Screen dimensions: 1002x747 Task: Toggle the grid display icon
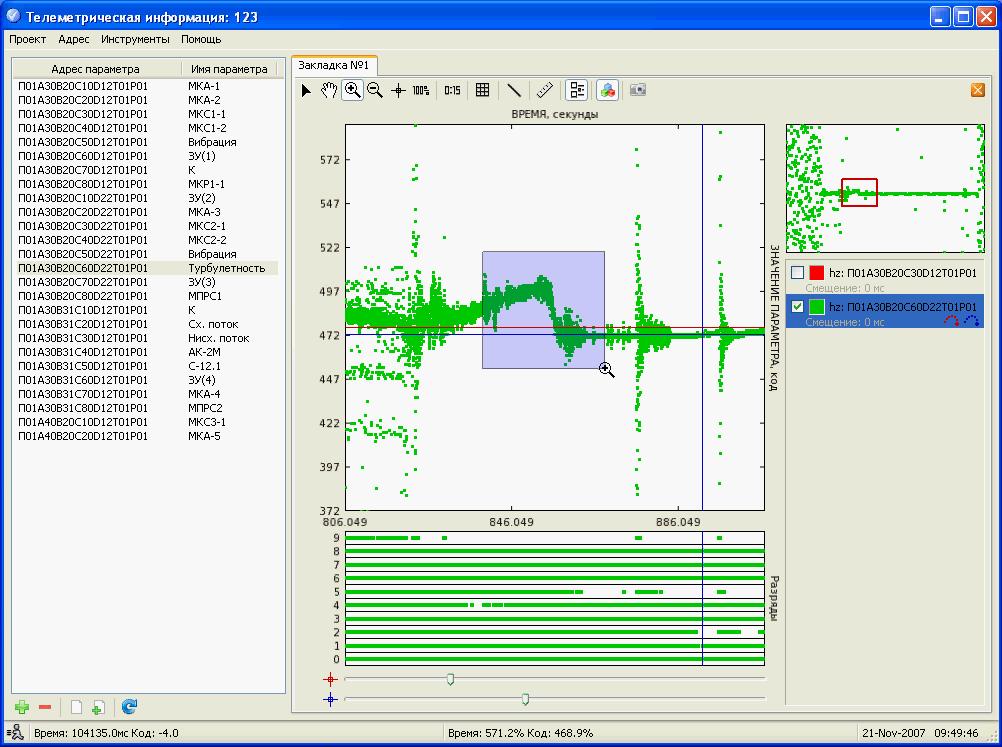482,90
